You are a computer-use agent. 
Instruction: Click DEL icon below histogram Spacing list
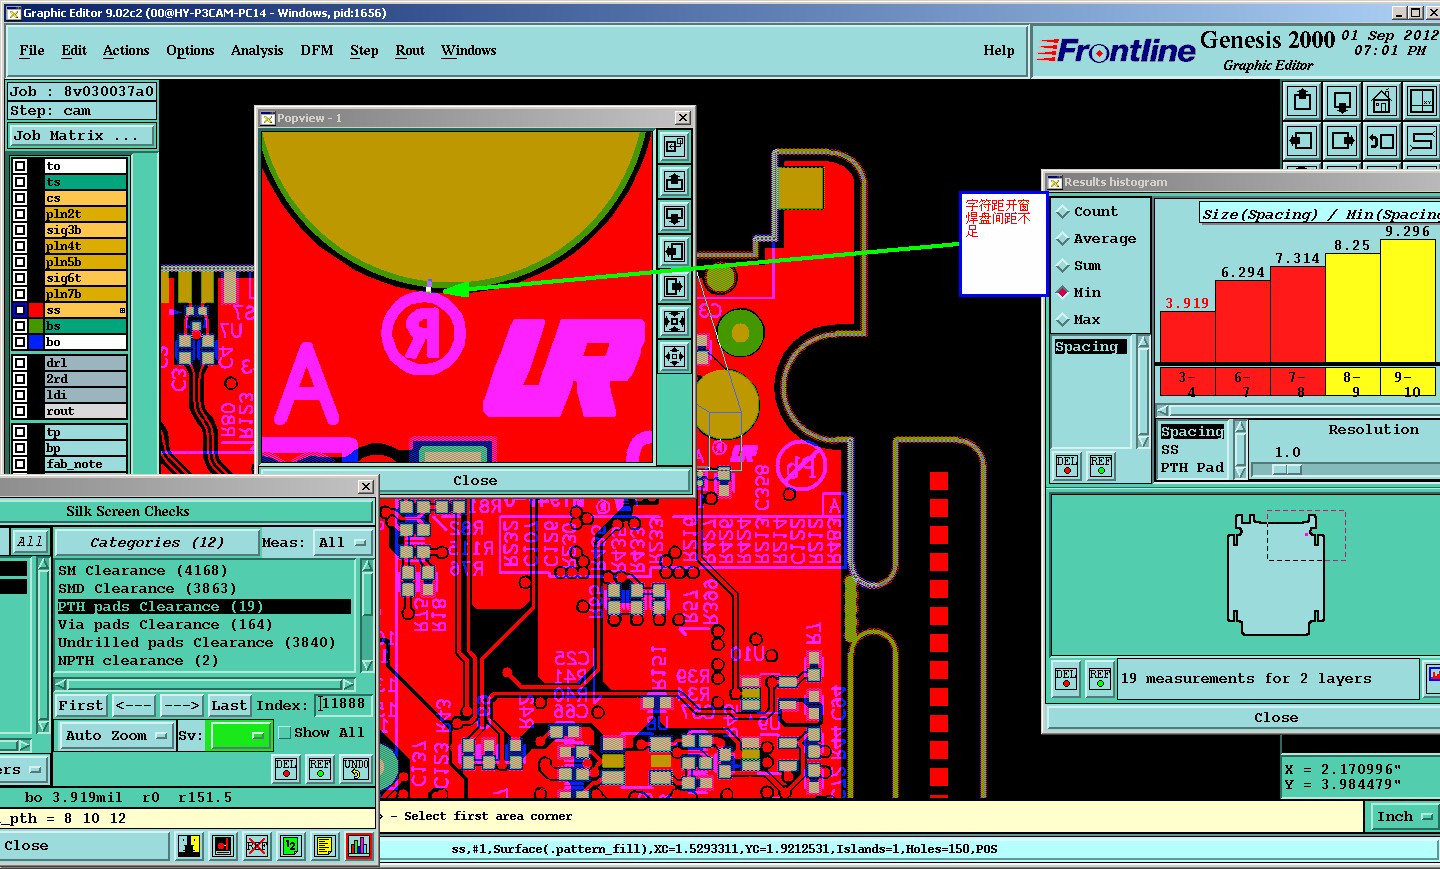pyautogui.click(x=1067, y=466)
